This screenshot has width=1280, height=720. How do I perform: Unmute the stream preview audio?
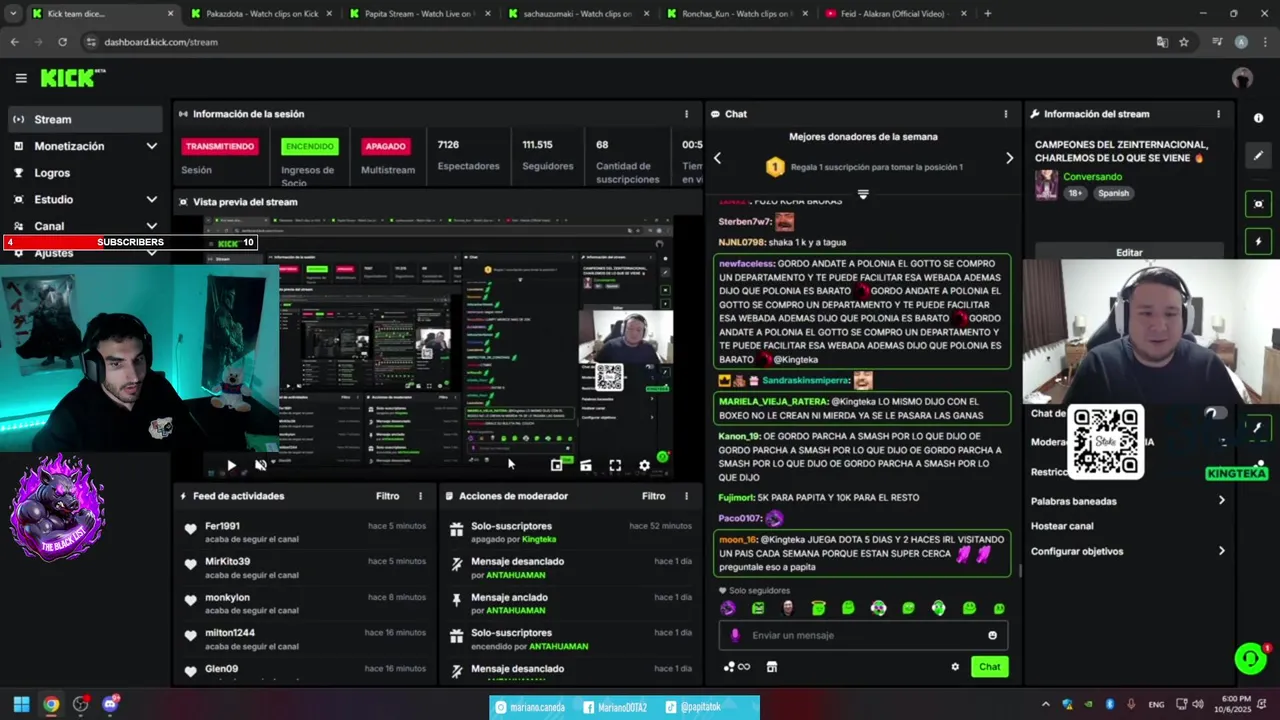coord(260,465)
